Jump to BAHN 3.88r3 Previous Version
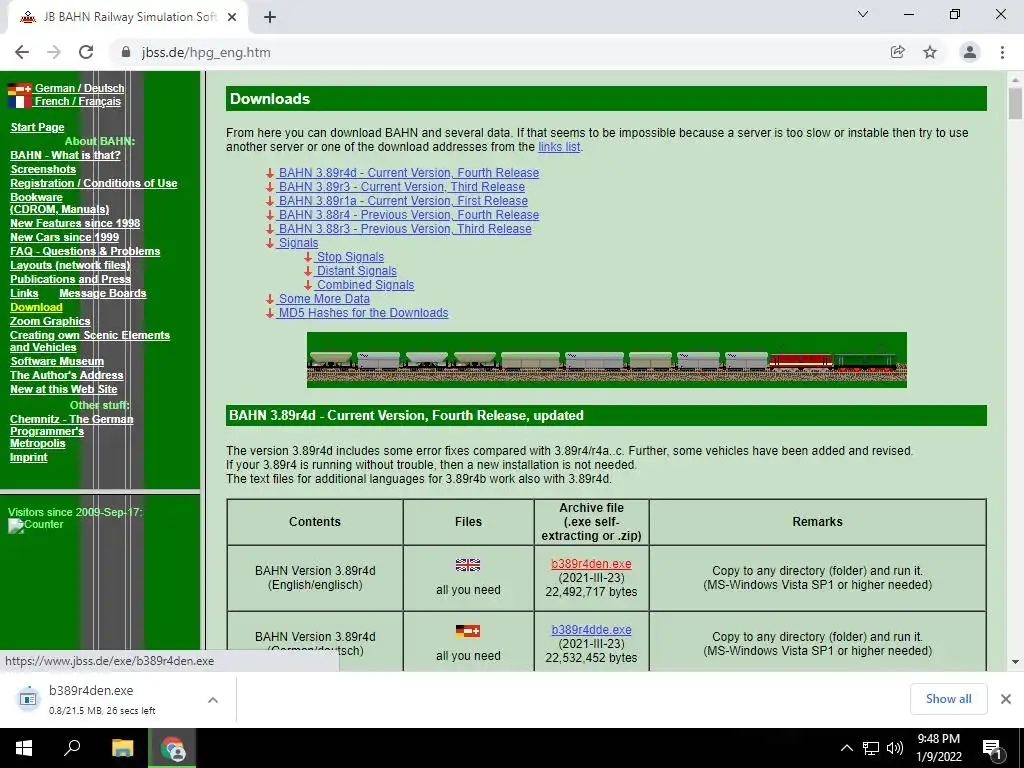 coord(404,229)
